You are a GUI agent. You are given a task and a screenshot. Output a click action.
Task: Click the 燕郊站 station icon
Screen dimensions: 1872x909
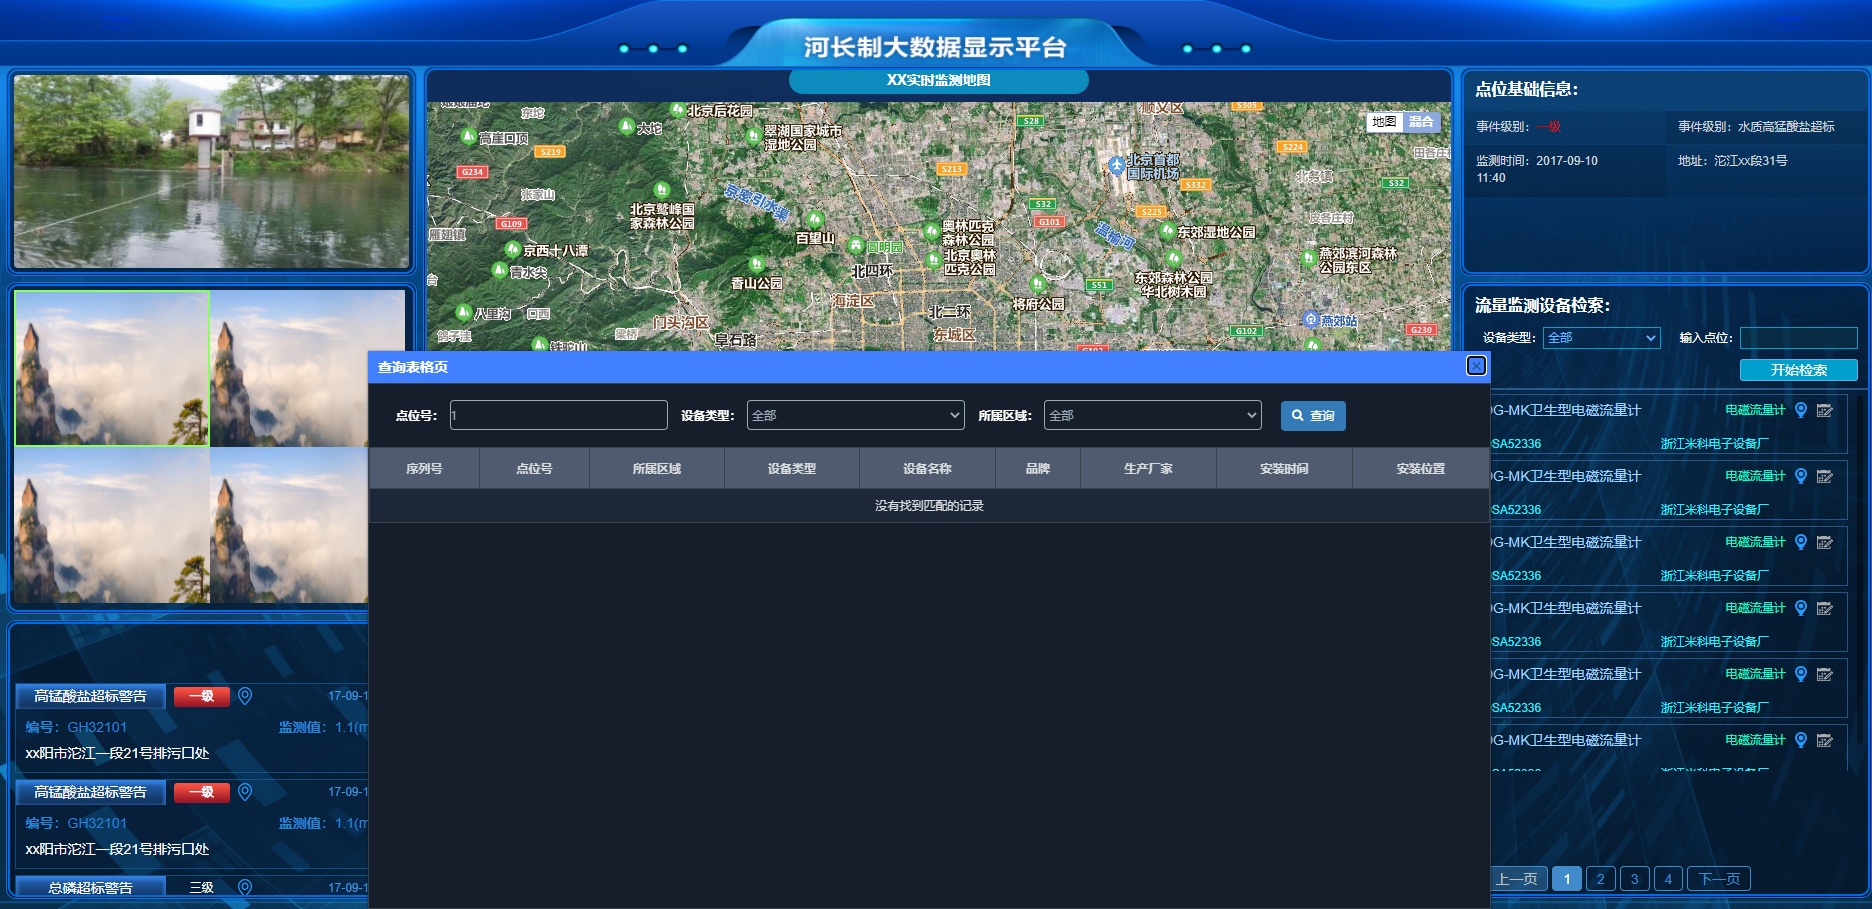coord(1311,320)
